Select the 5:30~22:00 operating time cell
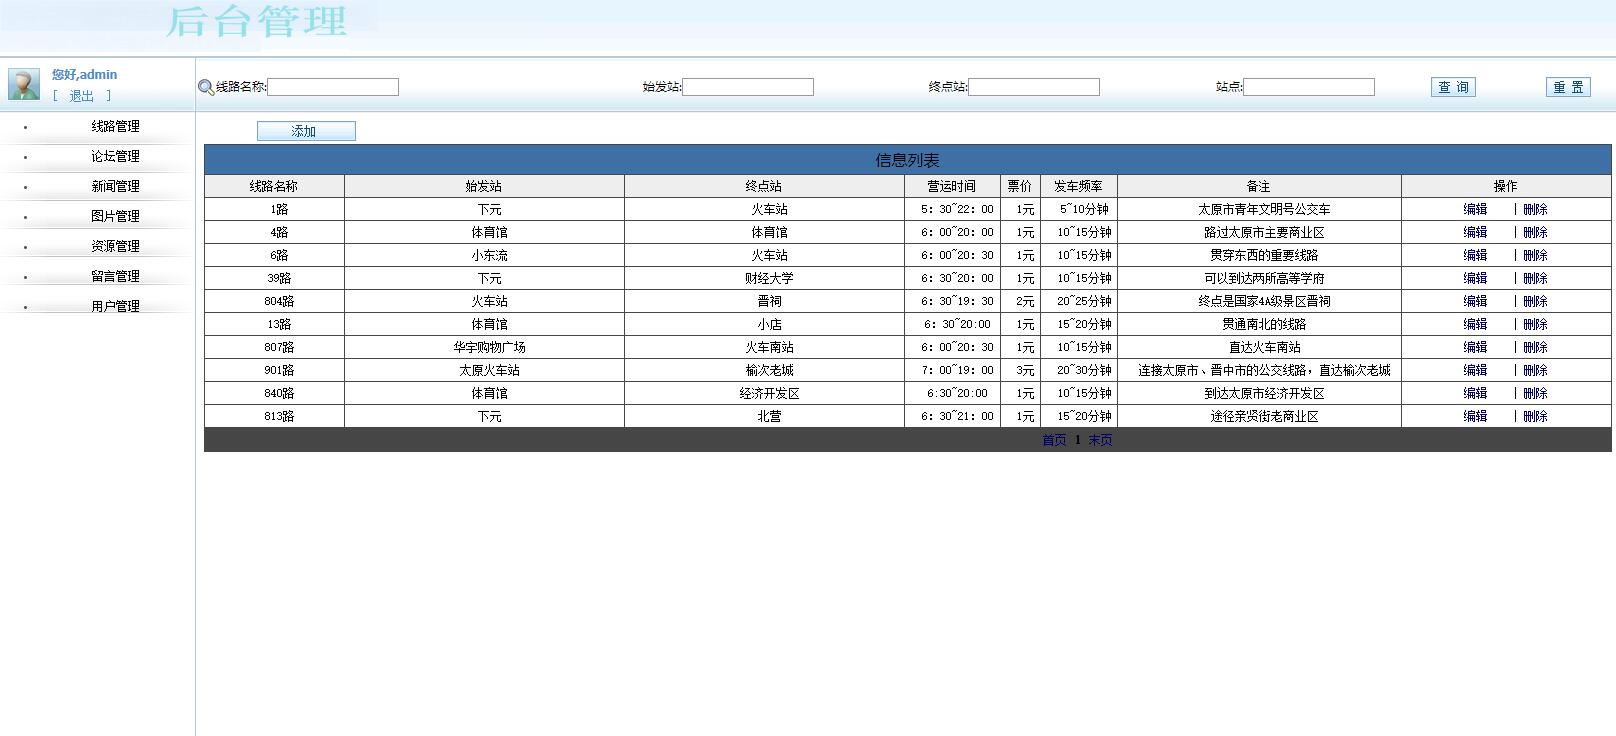Viewport: 1616px width, 736px height. click(x=952, y=209)
